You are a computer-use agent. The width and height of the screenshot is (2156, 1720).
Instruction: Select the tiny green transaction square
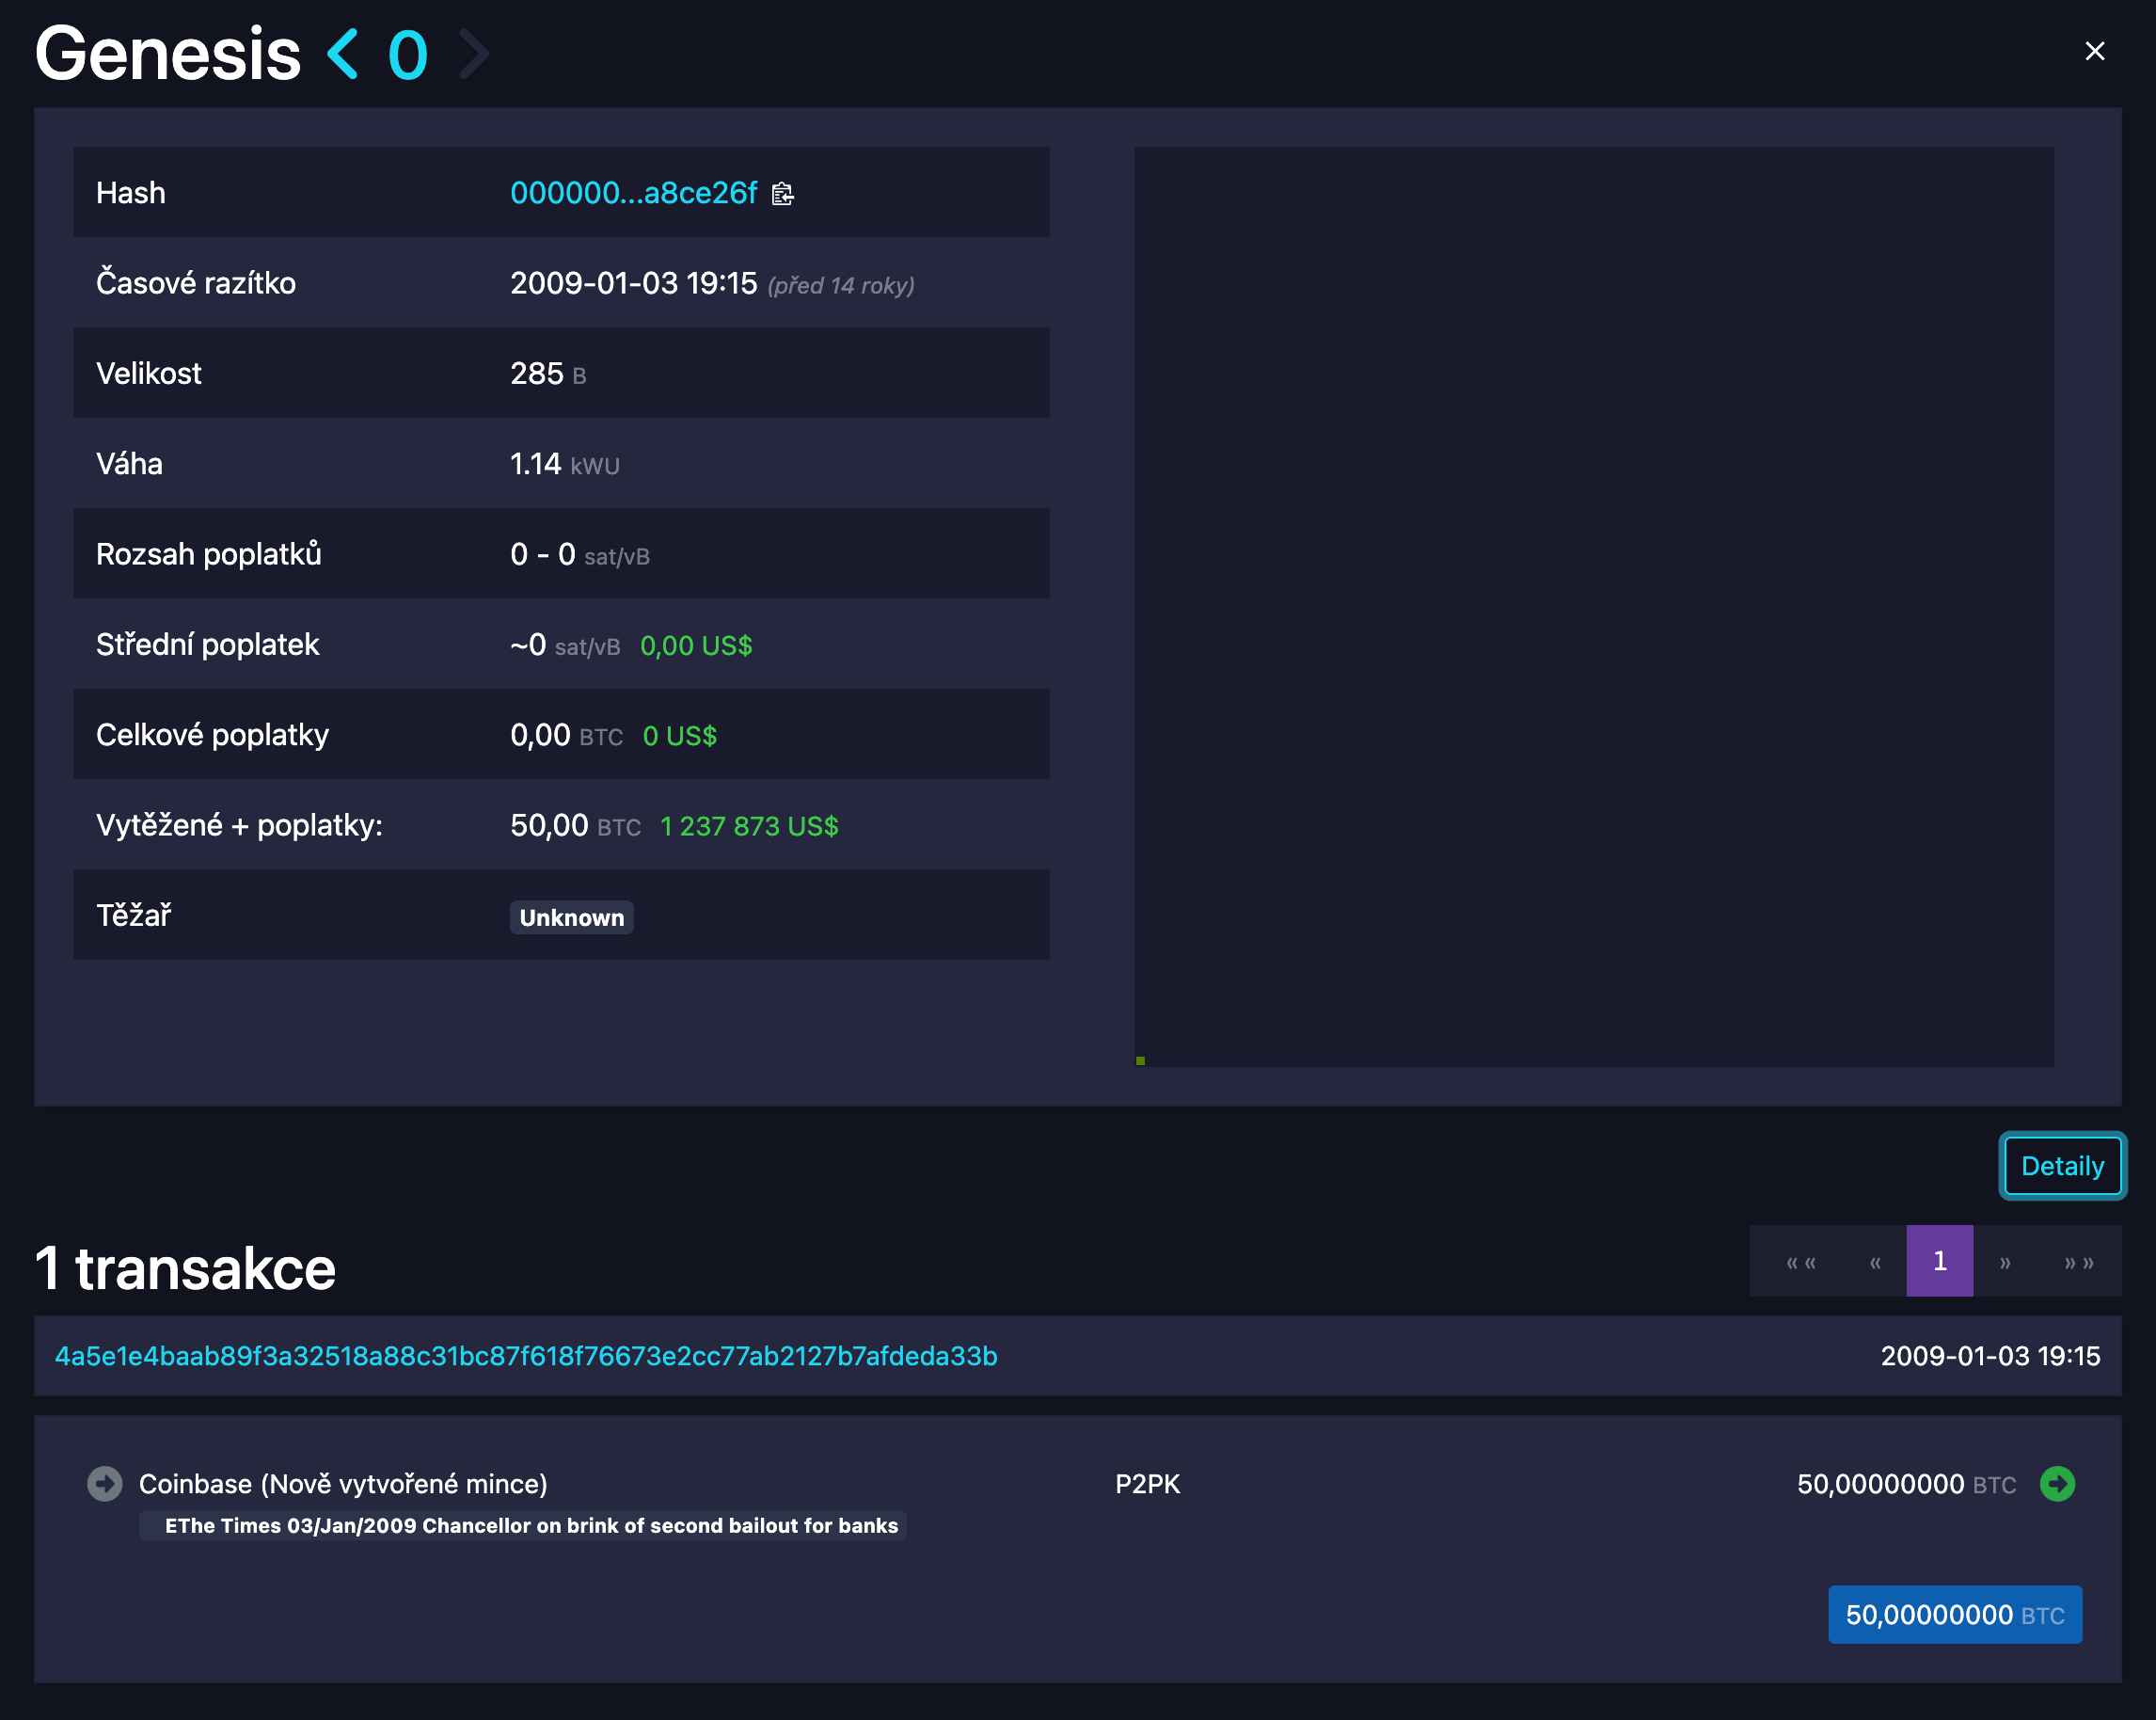[1140, 1061]
